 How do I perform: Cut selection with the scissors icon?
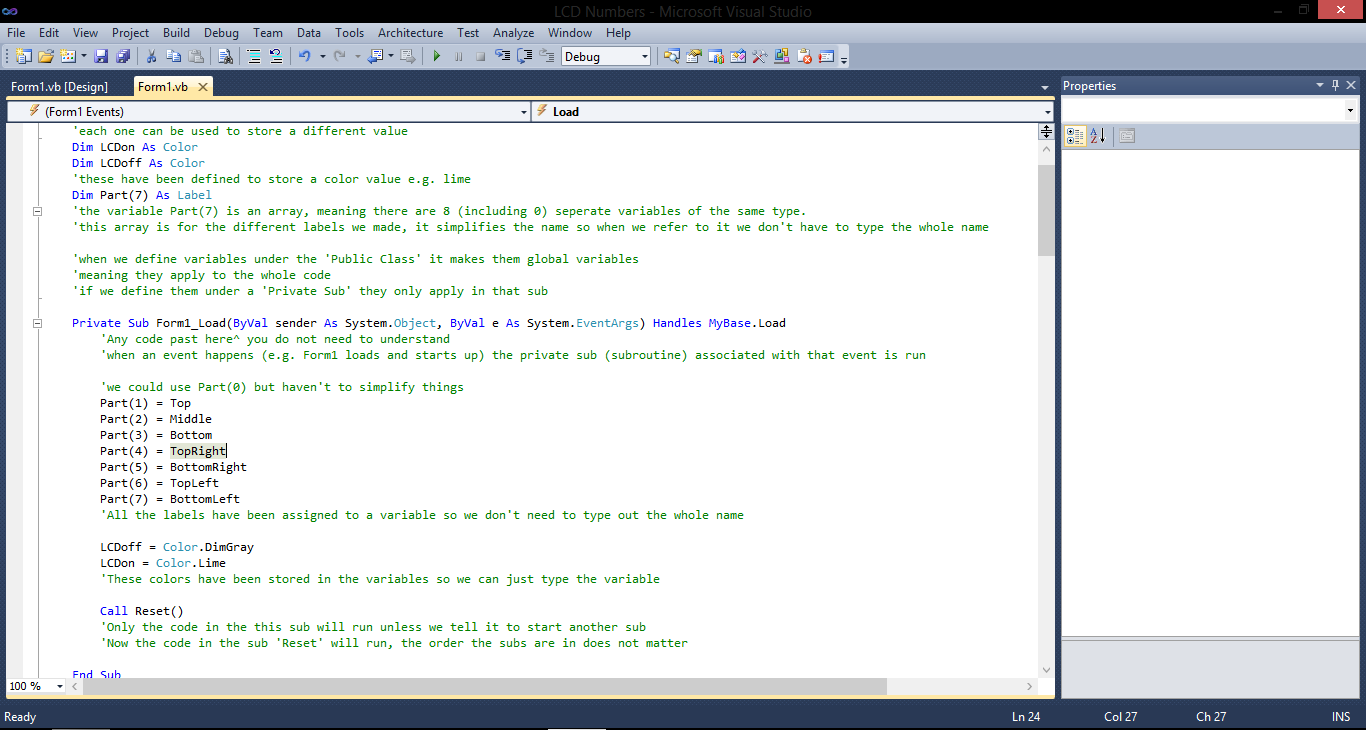pyautogui.click(x=151, y=56)
